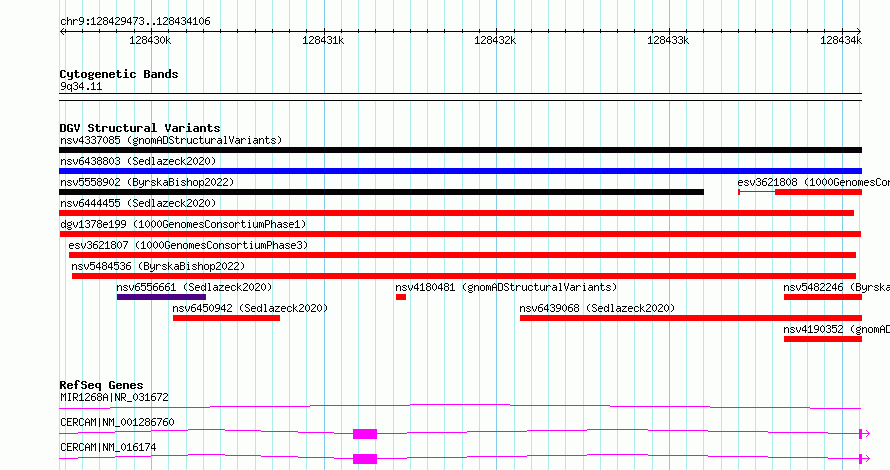The image size is (890, 470).
Task: Click the 9q34.11 band label
Action: click(81, 86)
